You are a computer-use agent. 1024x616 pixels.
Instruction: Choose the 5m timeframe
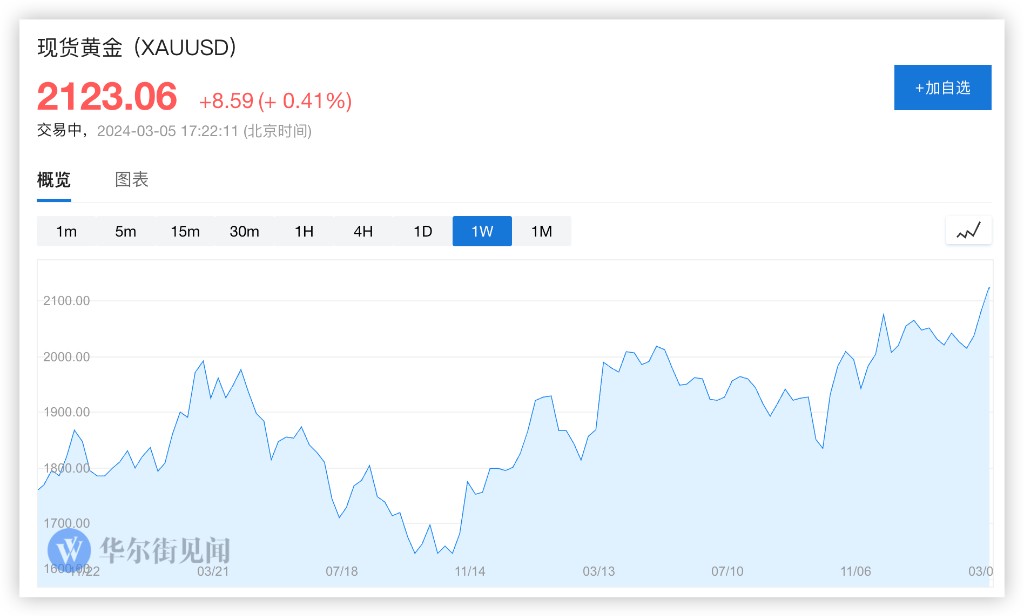pos(125,231)
